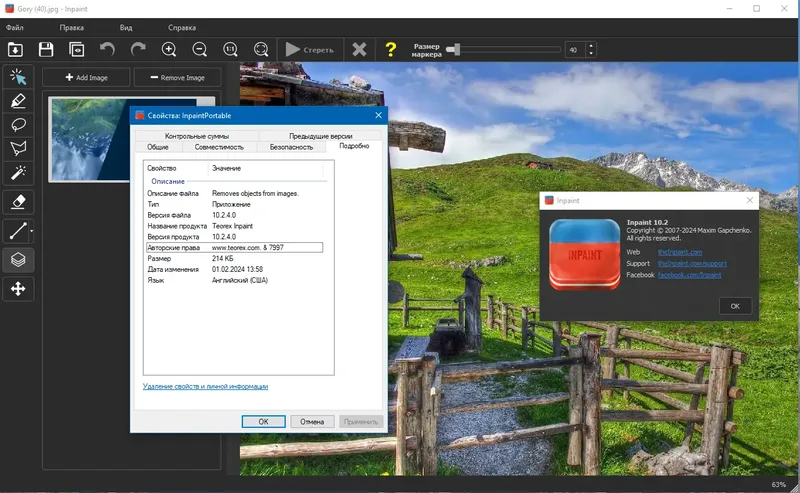Click the Версия файла 10.2.4.0 row

click(235, 215)
